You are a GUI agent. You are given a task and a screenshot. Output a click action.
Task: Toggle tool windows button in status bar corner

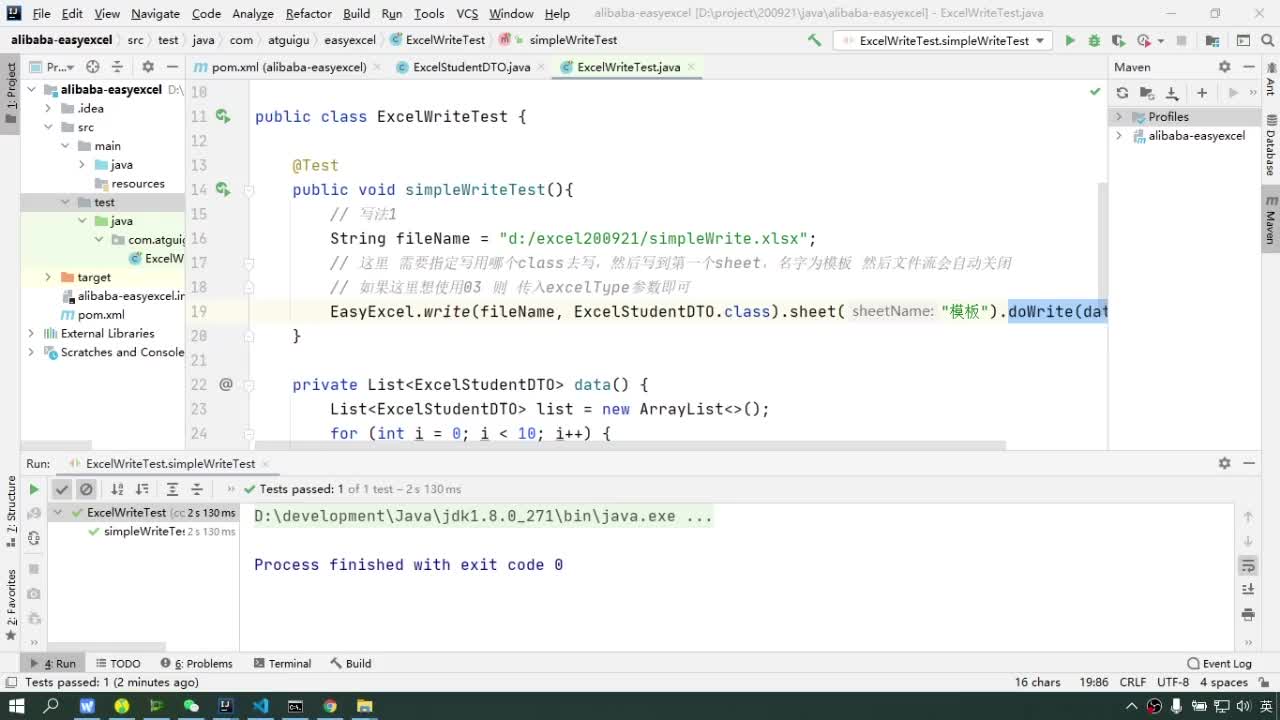coord(11,682)
